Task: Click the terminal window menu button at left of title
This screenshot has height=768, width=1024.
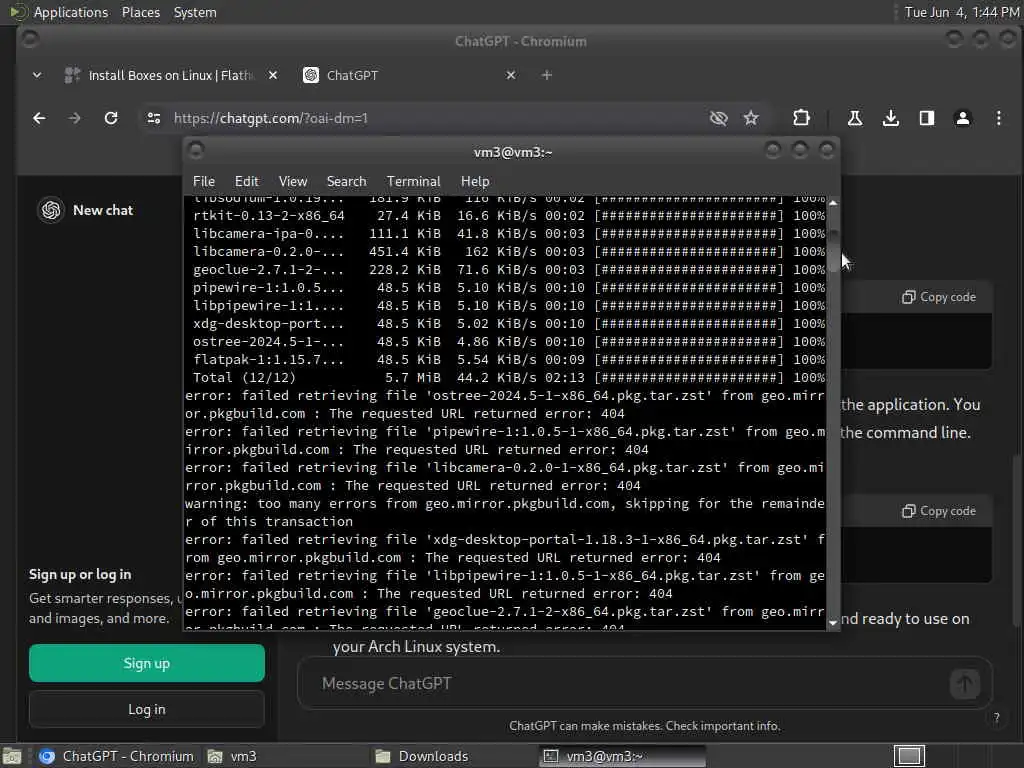Action: 196,152
